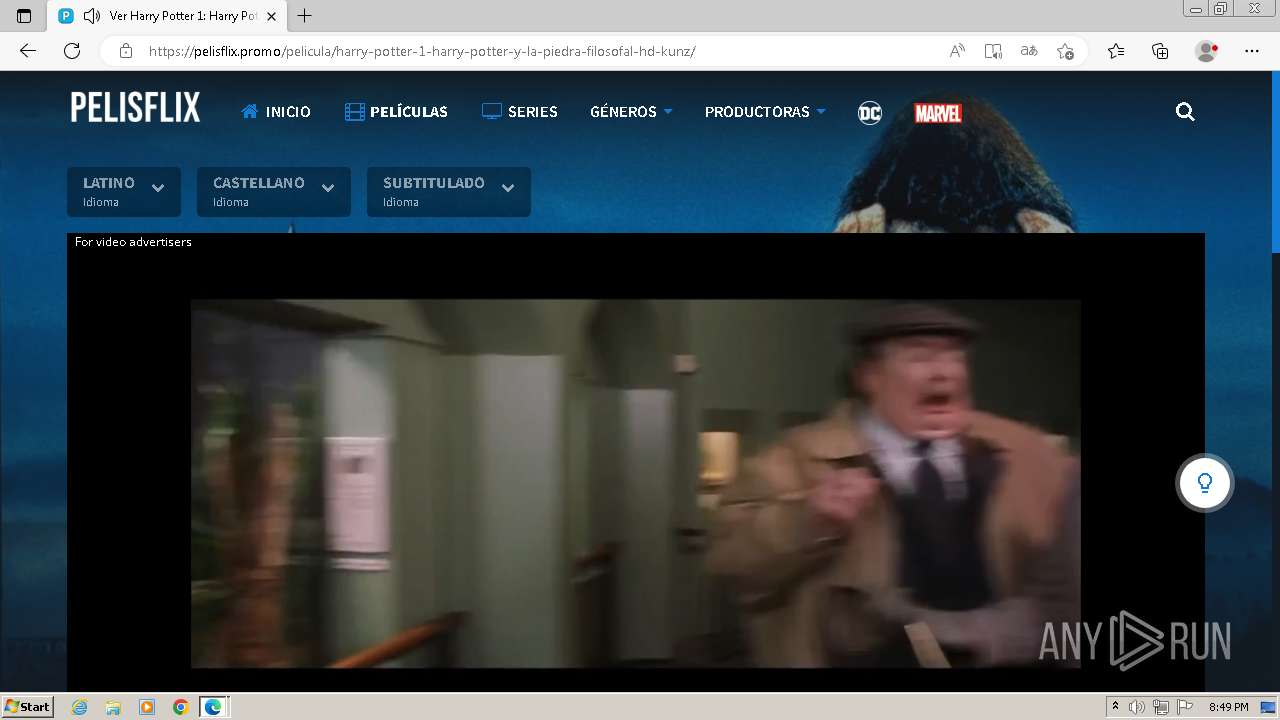This screenshot has height=720, width=1280.
Task: Click the browser Back arrow
Action: pyautogui.click(x=28, y=51)
